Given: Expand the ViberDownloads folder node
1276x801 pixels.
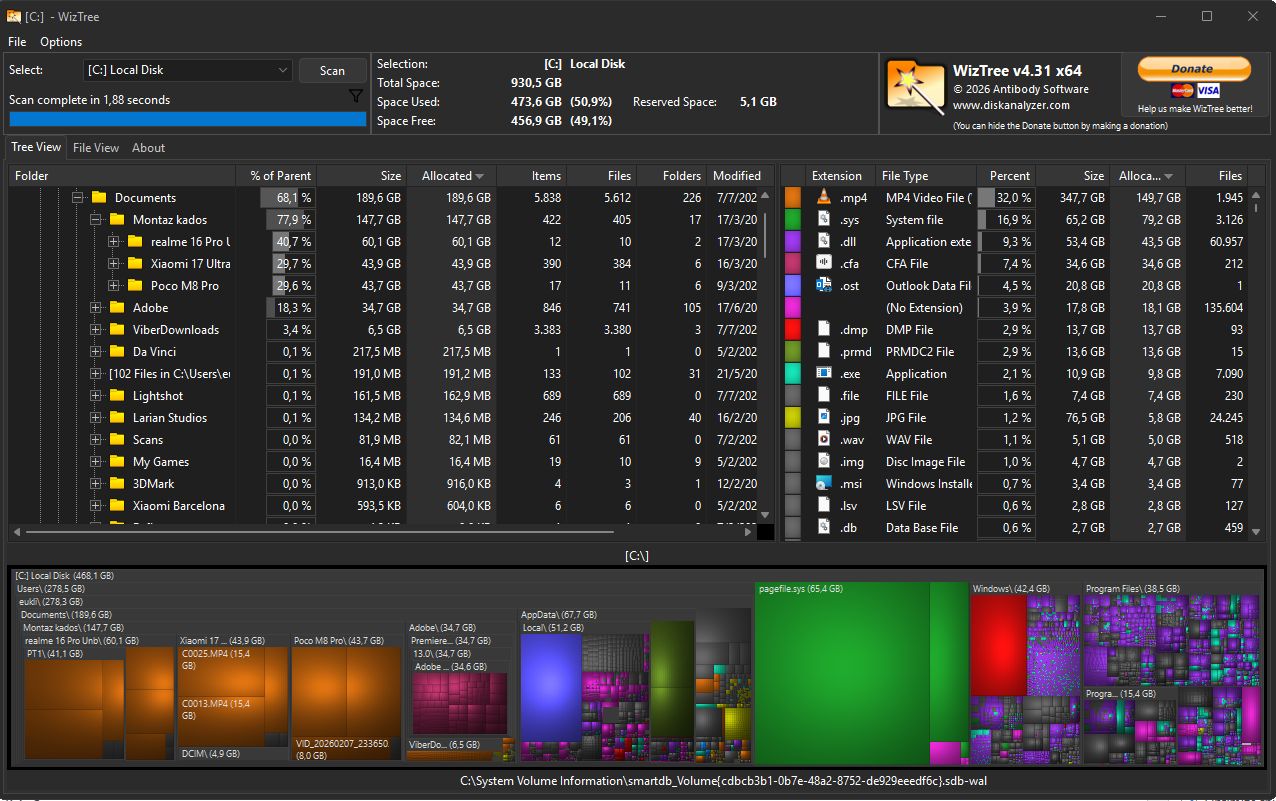Looking at the screenshot, I should tap(96, 329).
